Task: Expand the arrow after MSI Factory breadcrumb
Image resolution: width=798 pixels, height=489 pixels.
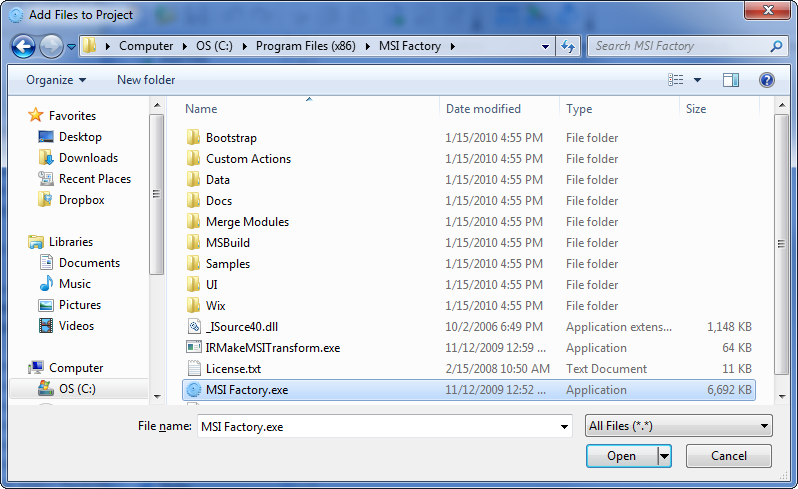Action: 452,46
